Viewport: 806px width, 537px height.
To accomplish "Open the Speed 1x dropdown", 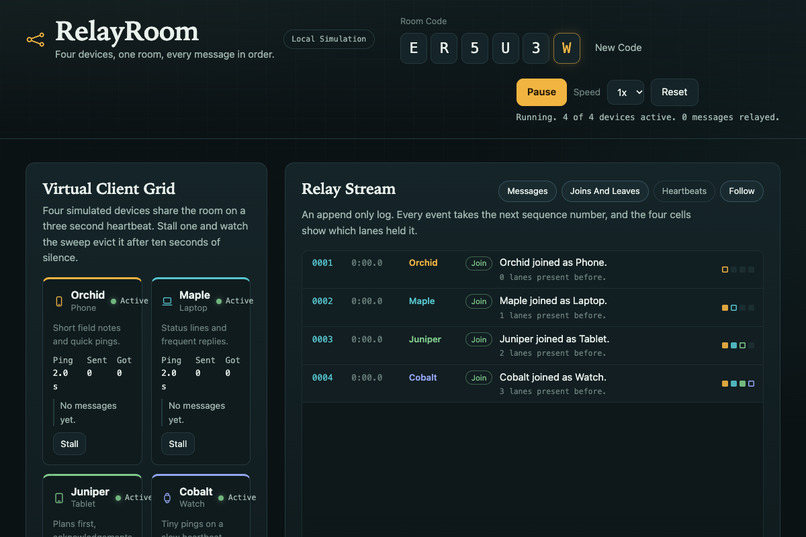I will pos(626,92).
